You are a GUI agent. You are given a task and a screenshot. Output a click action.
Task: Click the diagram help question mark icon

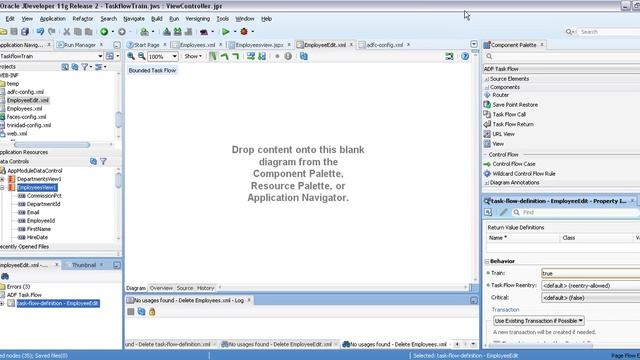465,56
